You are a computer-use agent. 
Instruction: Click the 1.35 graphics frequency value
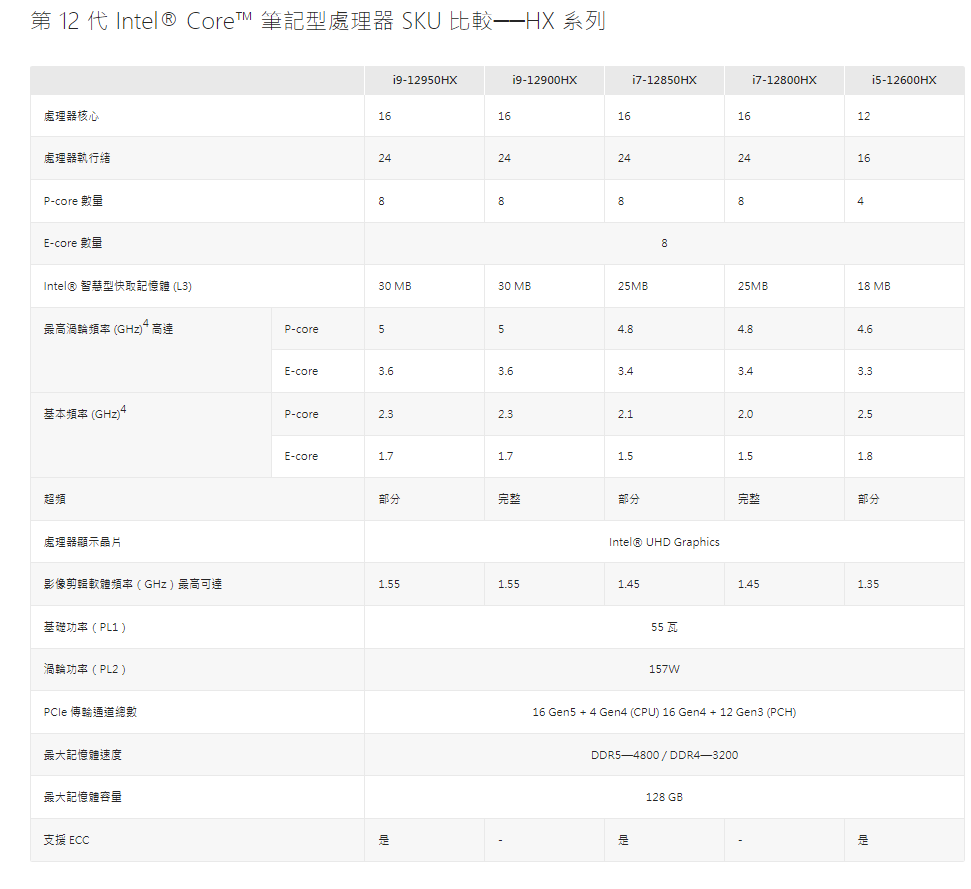click(868, 584)
